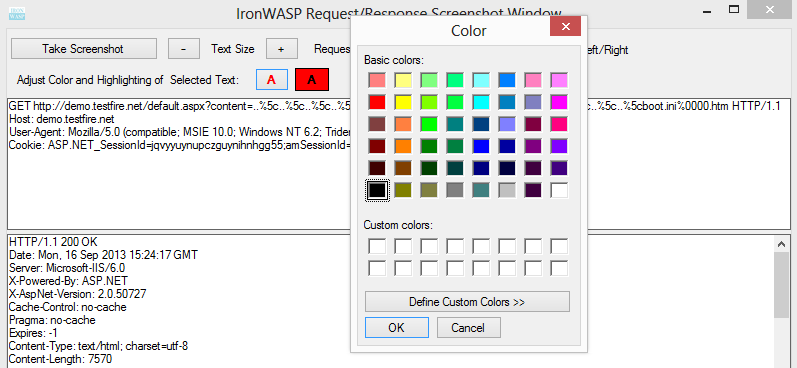Click the Cookie line in request pane
This screenshot has width=797, height=368.
coord(179,145)
